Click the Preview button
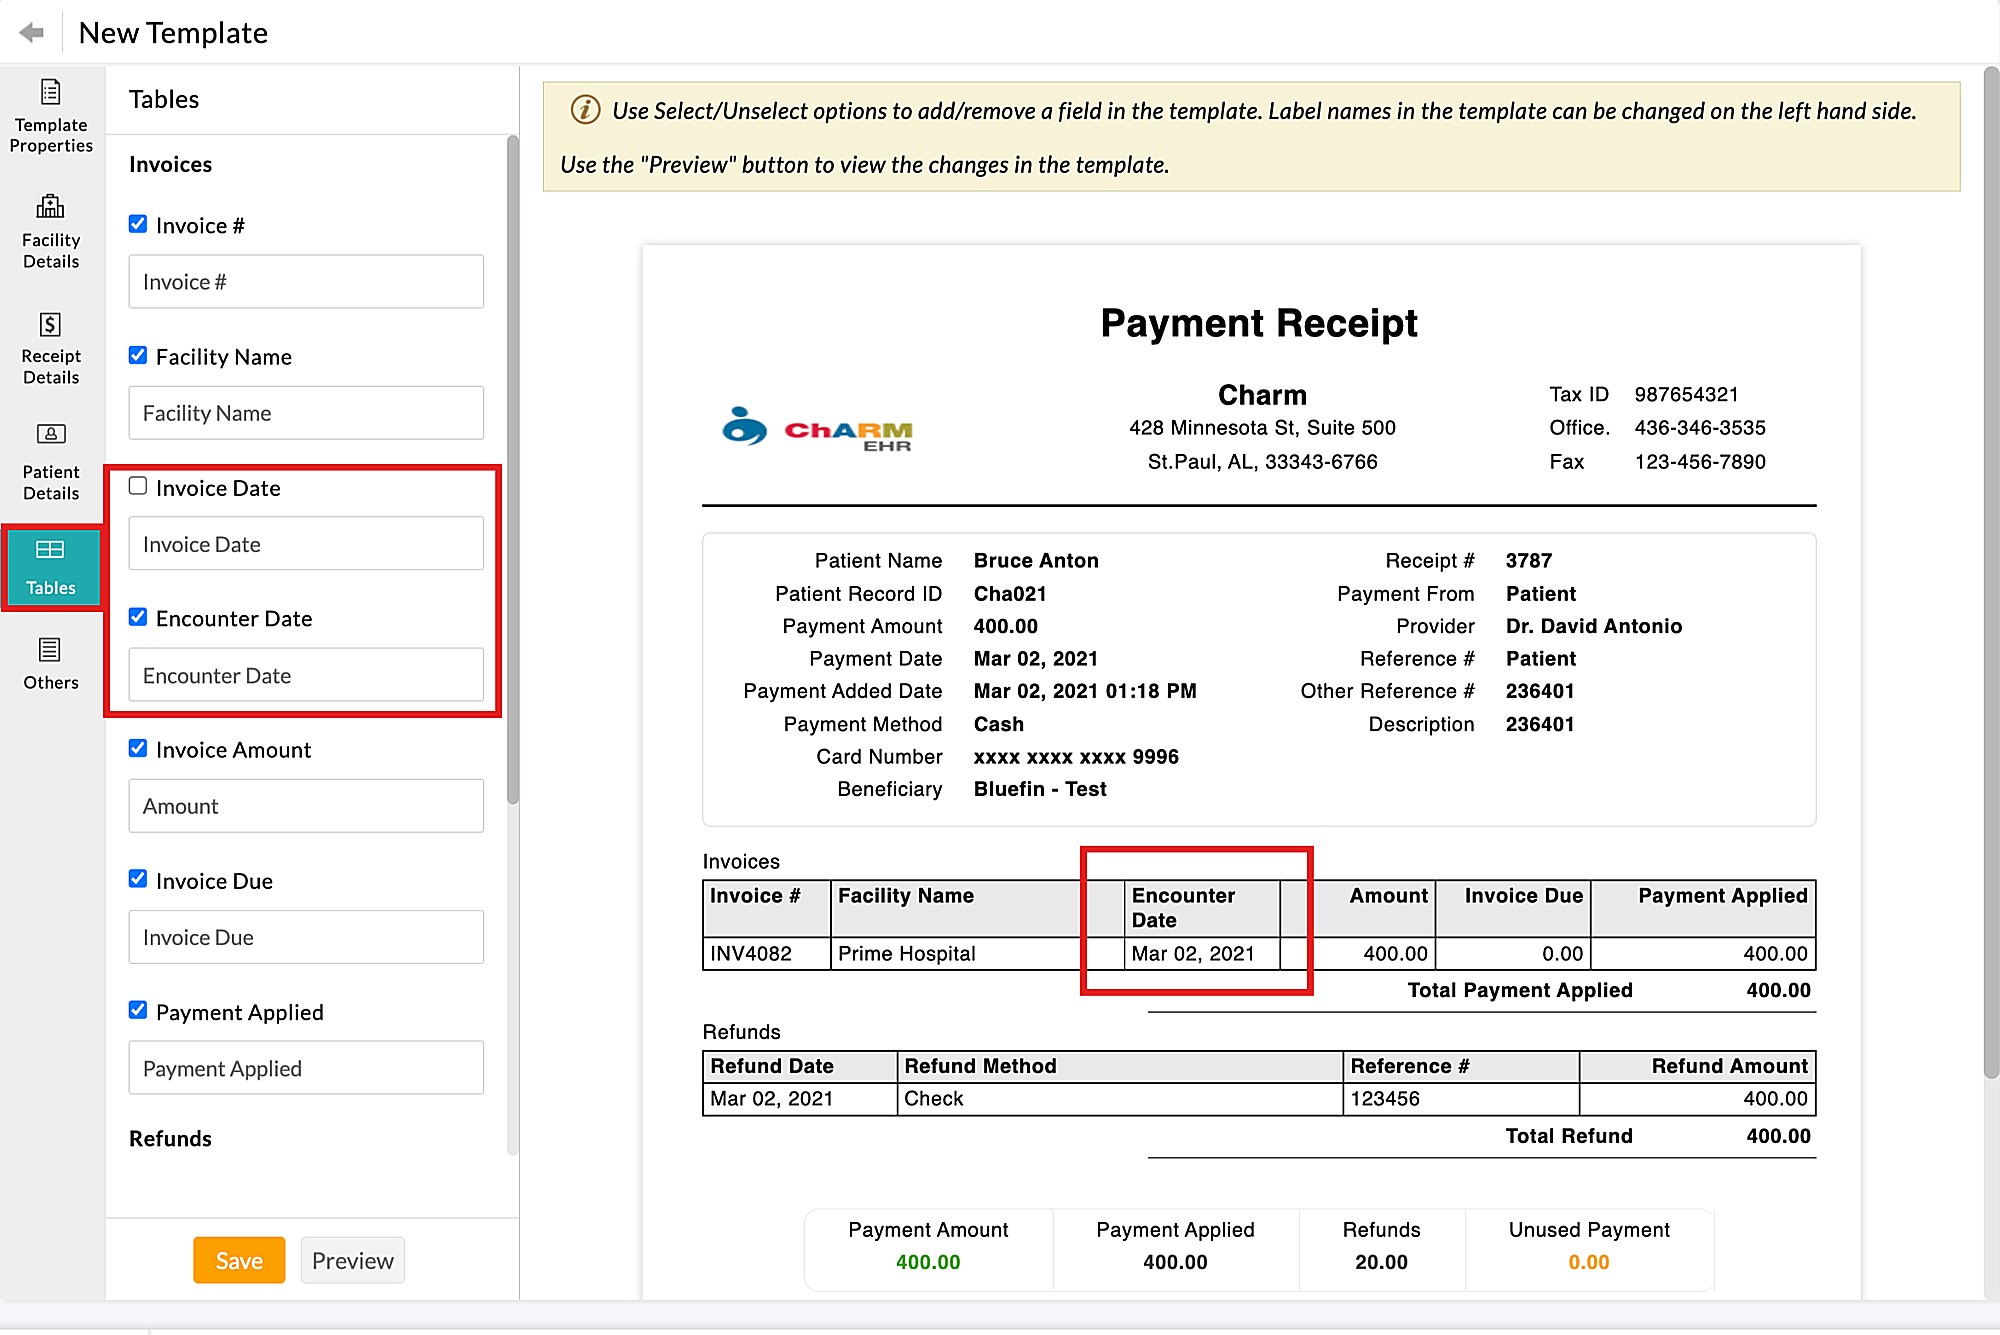 352,1260
